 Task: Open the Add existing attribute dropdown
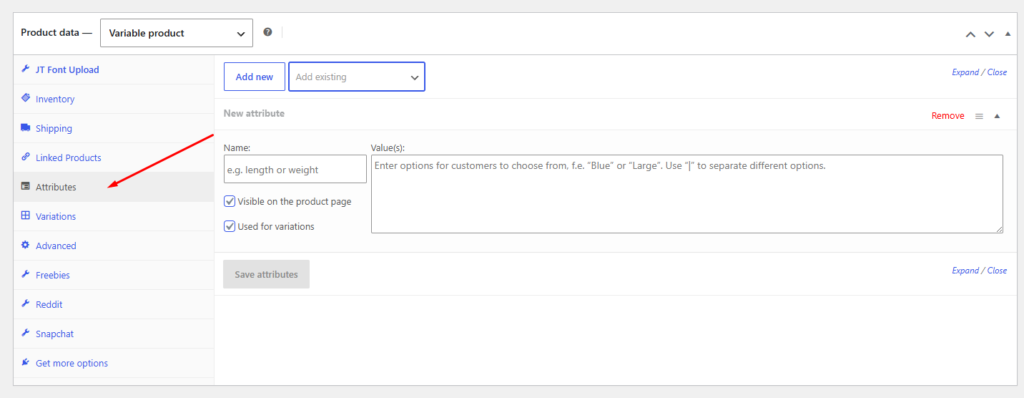[357, 76]
